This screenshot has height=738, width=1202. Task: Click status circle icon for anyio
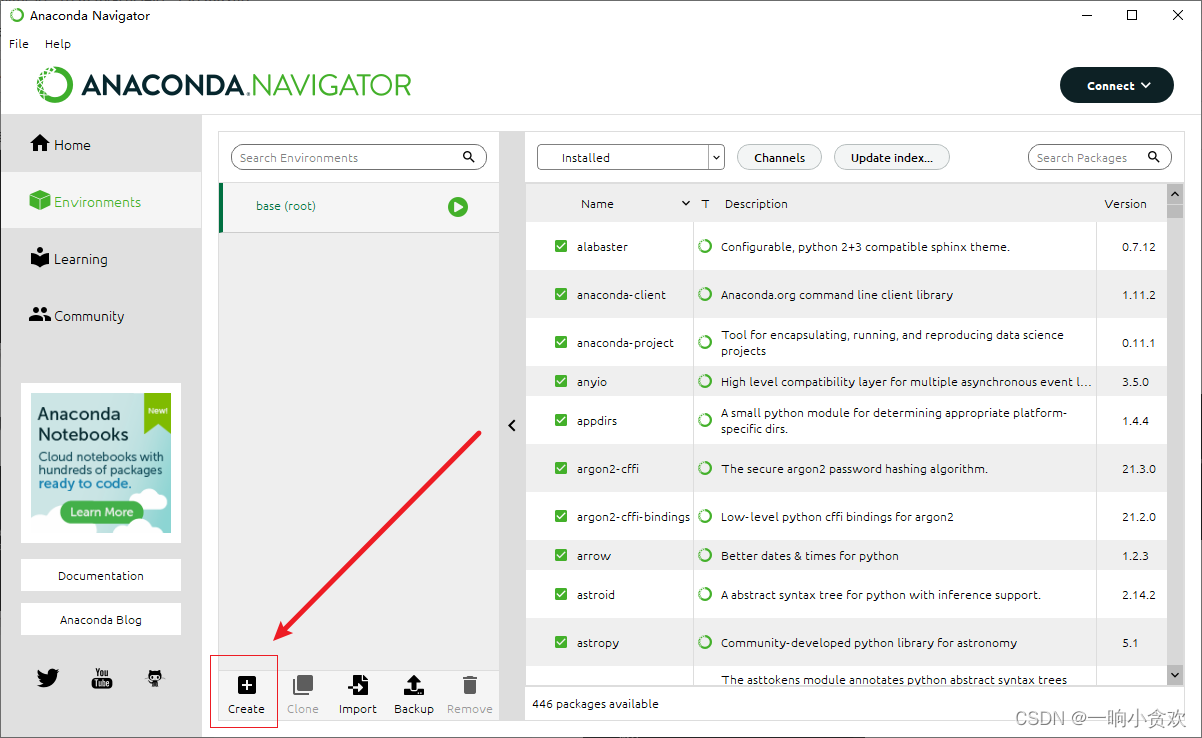tap(705, 381)
